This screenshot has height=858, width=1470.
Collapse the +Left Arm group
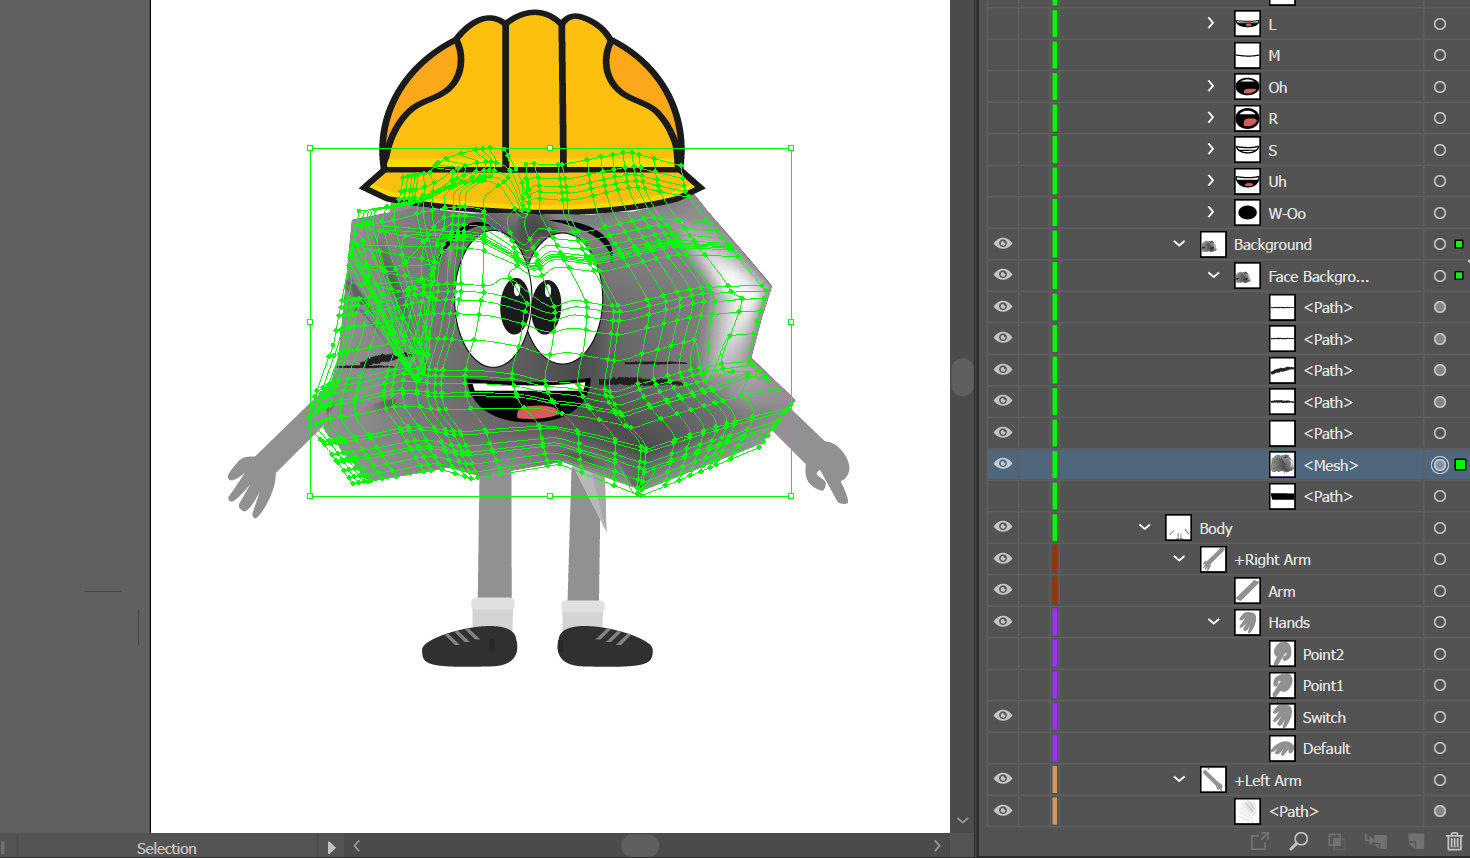tap(1179, 780)
